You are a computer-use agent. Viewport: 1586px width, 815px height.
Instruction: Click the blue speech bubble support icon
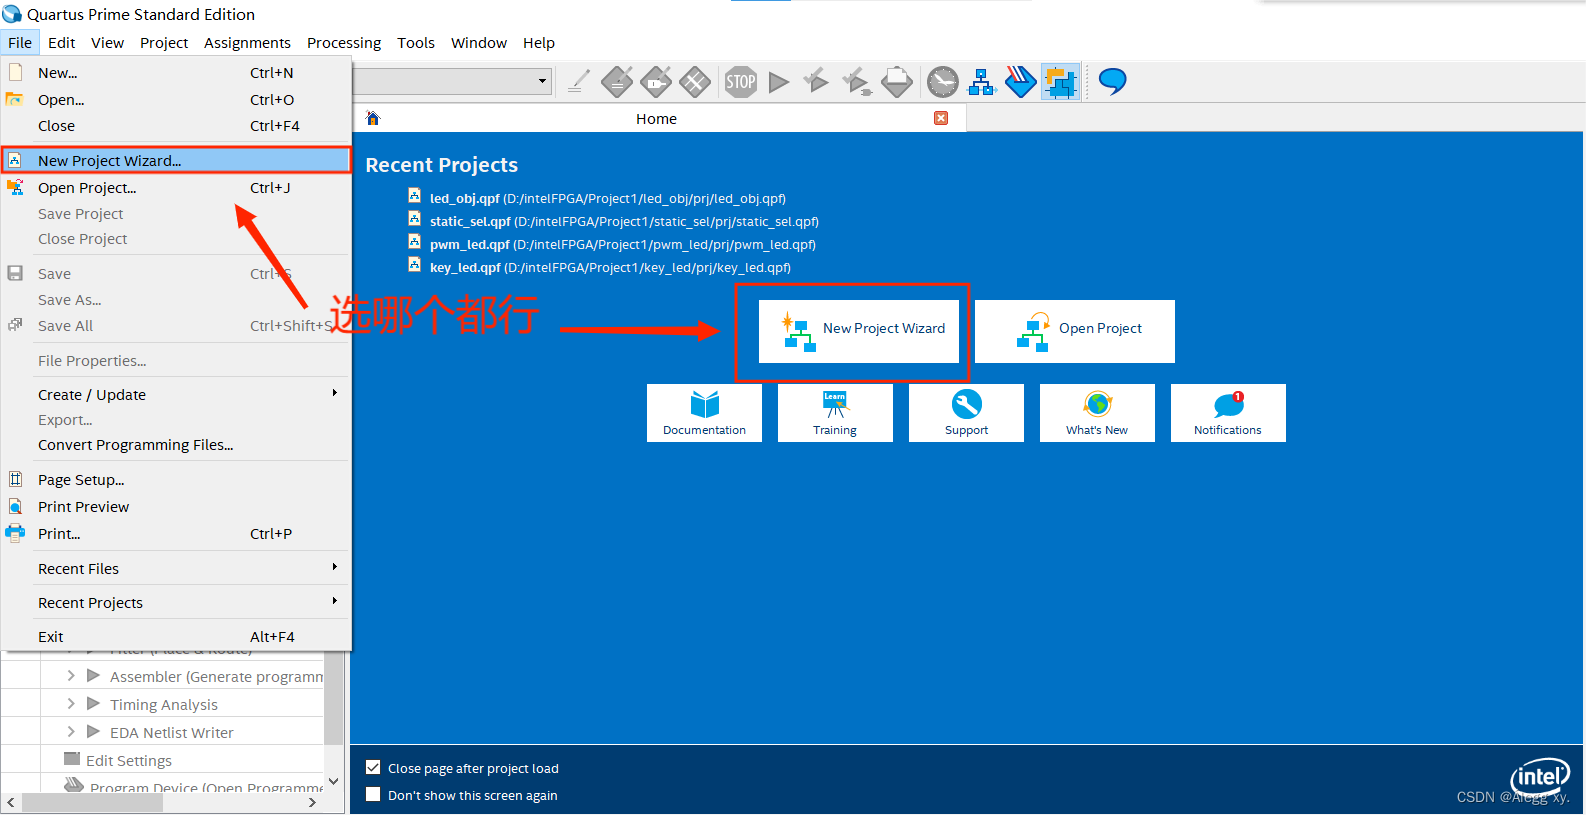[x=1112, y=81]
